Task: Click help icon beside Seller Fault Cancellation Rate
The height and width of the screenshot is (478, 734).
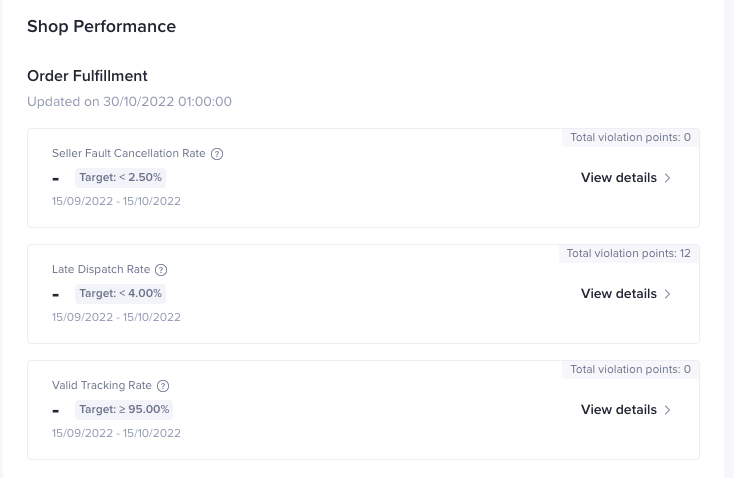Action: [x=217, y=154]
